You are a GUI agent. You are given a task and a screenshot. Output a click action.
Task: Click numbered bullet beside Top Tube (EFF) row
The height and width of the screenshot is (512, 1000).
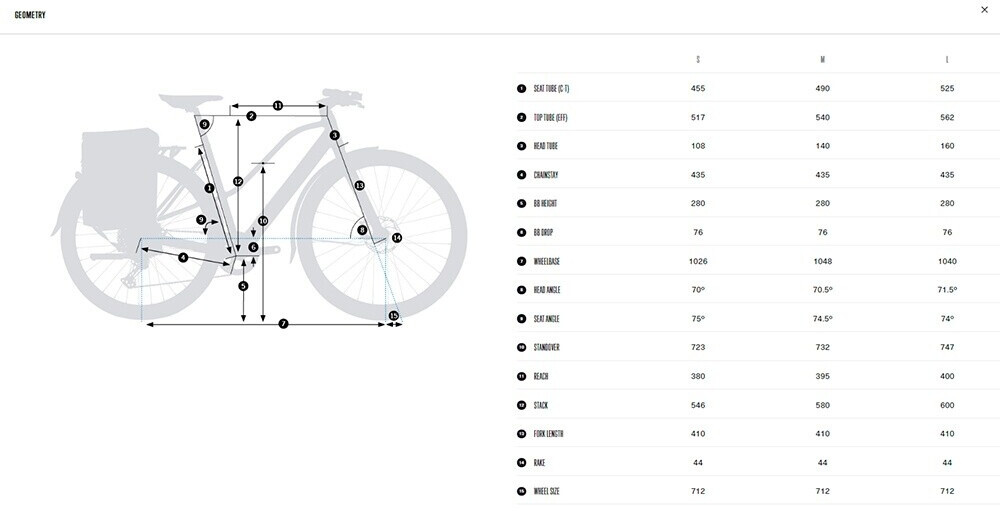coord(521,117)
